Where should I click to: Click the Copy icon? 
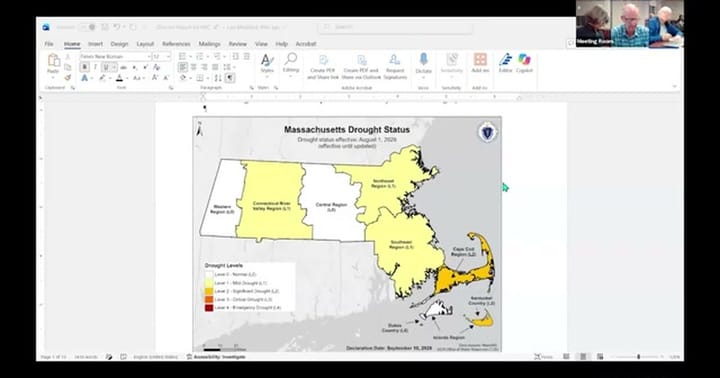[x=68, y=67]
